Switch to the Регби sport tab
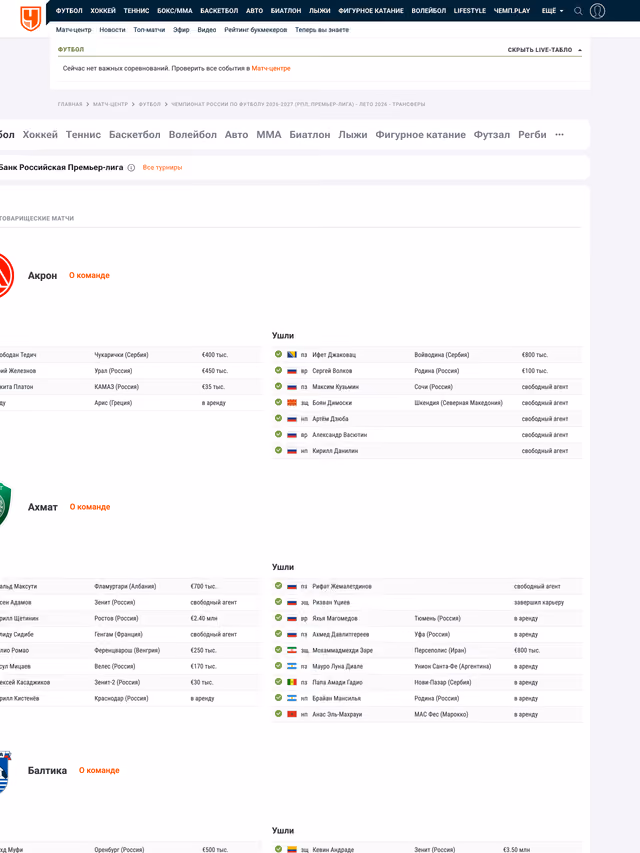Image resolution: width=640 pixels, height=853 pixels. tap(532, 134)
